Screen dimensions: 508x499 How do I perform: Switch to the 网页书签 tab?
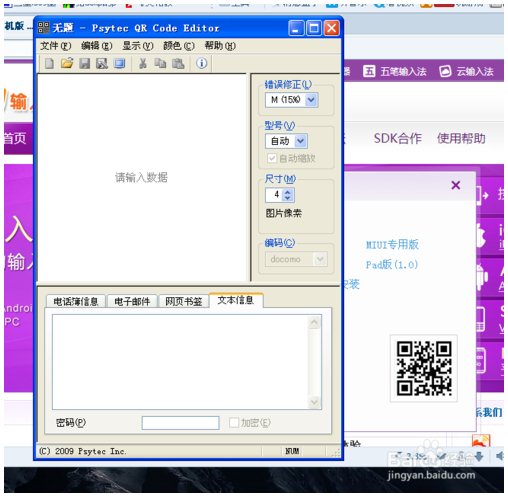click(x=184, y=301)
